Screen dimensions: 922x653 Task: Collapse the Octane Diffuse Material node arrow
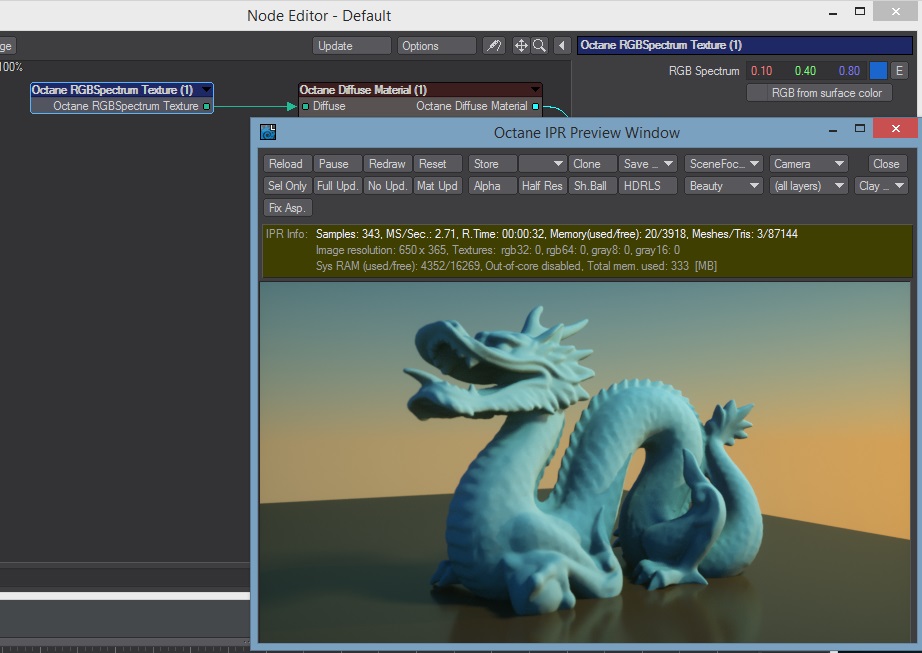(535, 90)
